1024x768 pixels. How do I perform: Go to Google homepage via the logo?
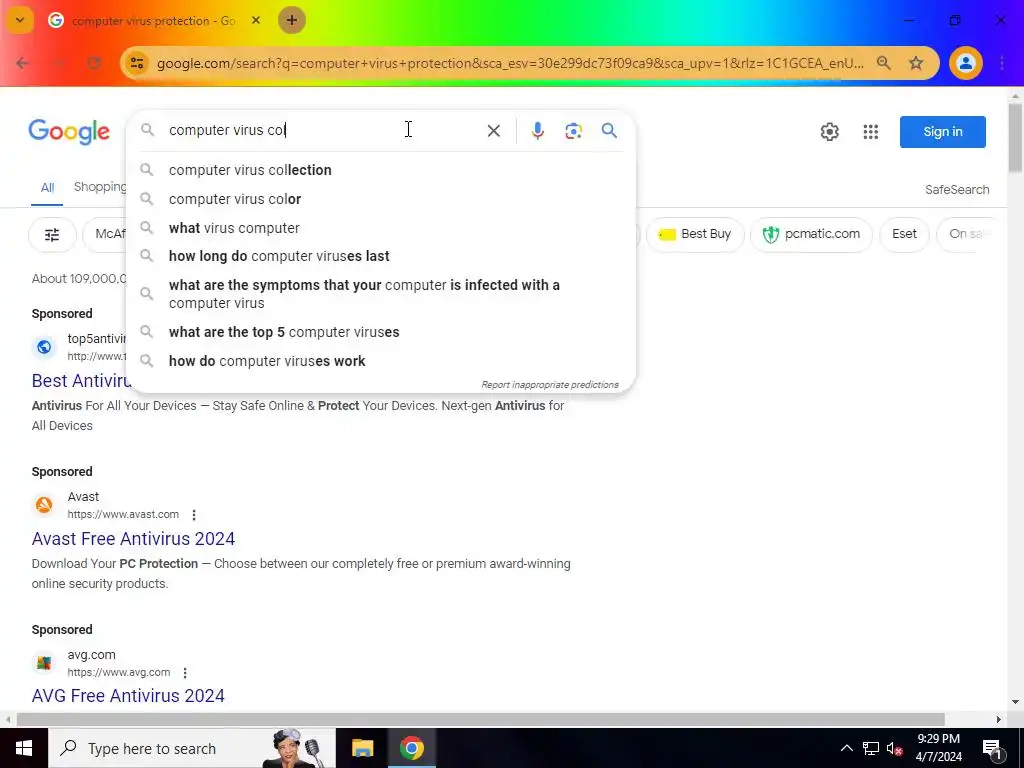coord(69,132)
